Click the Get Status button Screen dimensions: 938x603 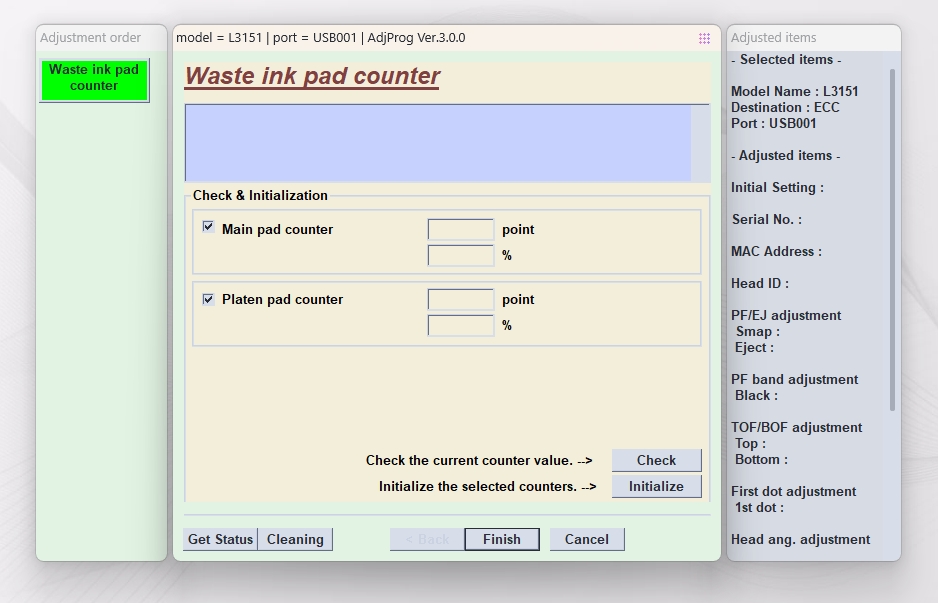[220, 539]
